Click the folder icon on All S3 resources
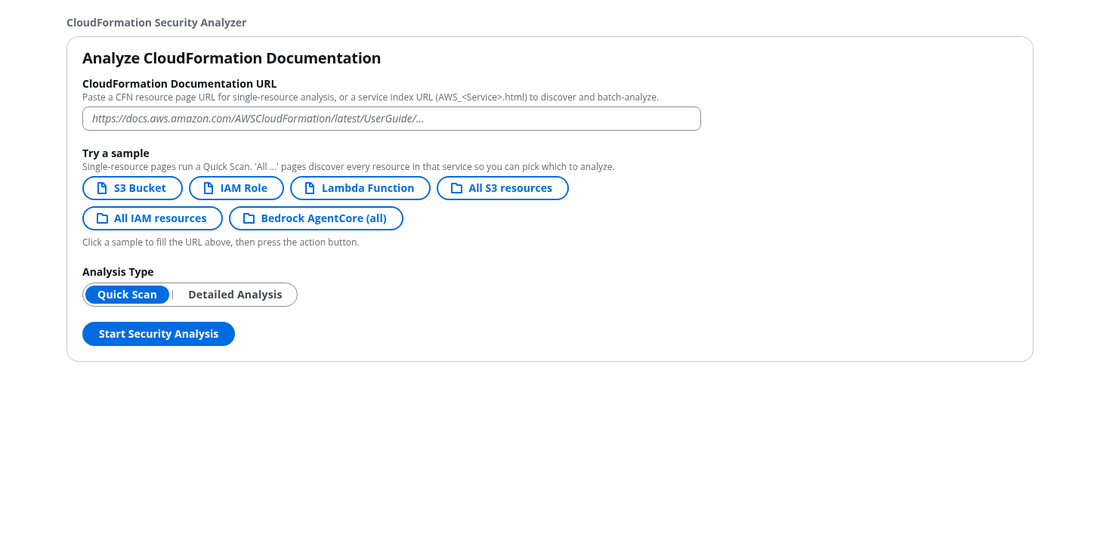The image size is (1100, 553). 457,188
